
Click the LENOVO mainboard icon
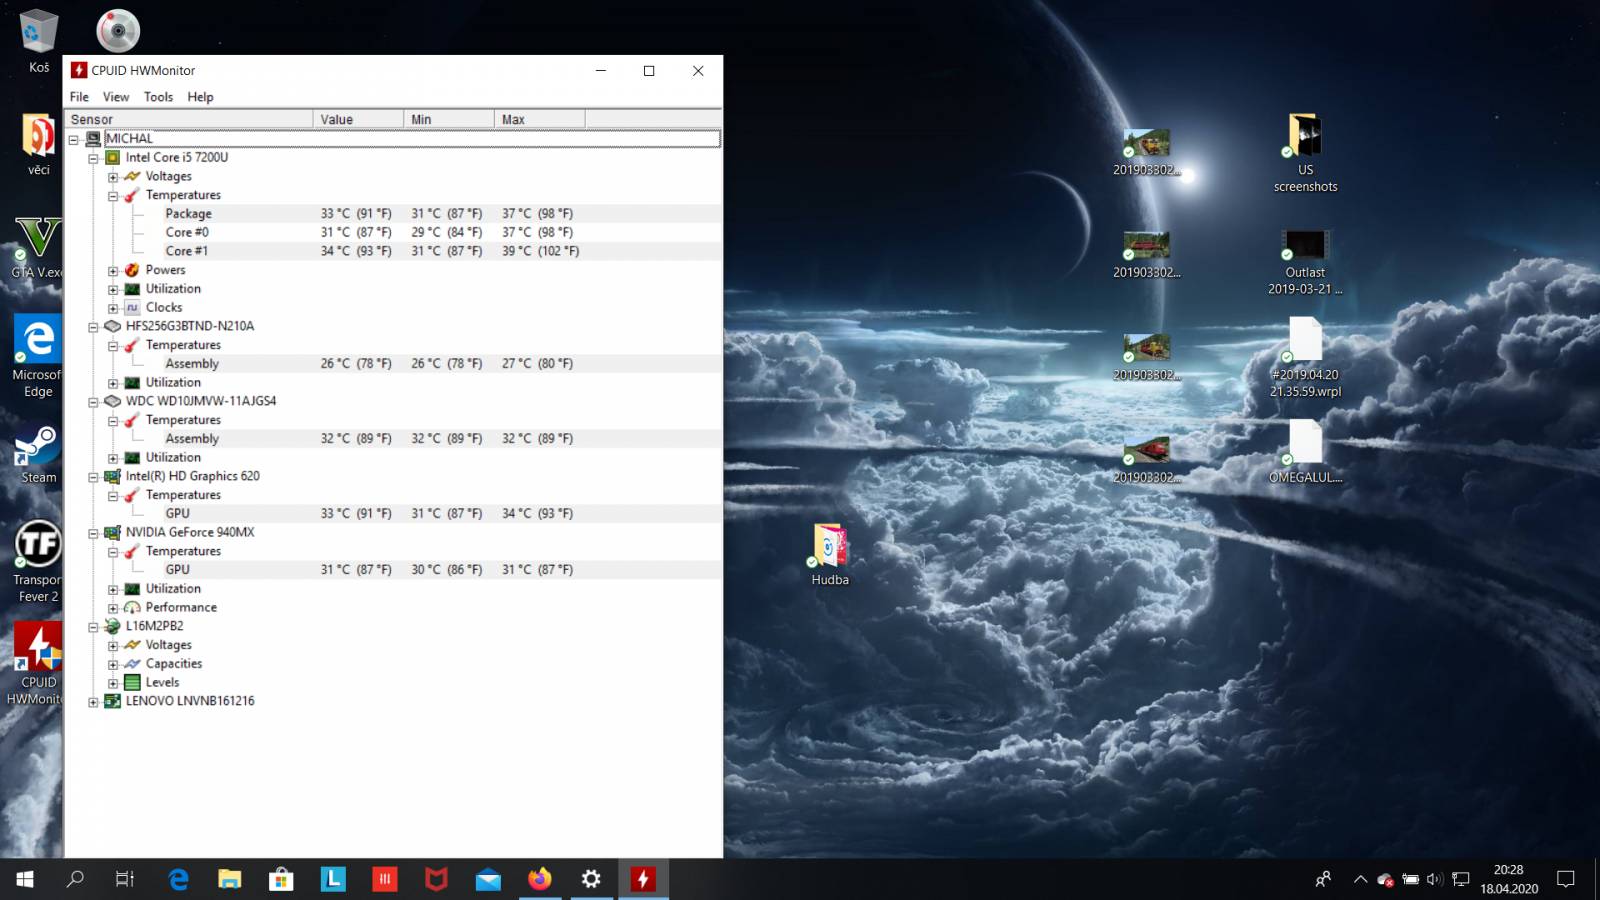(x=113, y=701)
